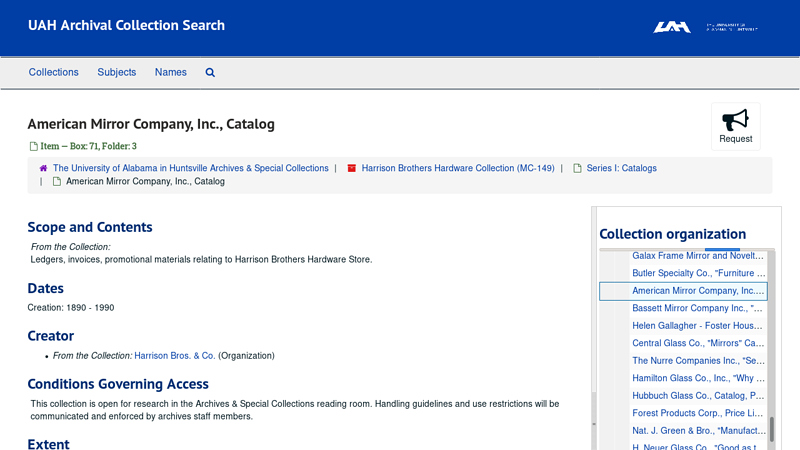Select Central Glass Co. Mirrors tree item
Image resolution: width=800 pixels, height=450 pixels.
pos(697,343)
